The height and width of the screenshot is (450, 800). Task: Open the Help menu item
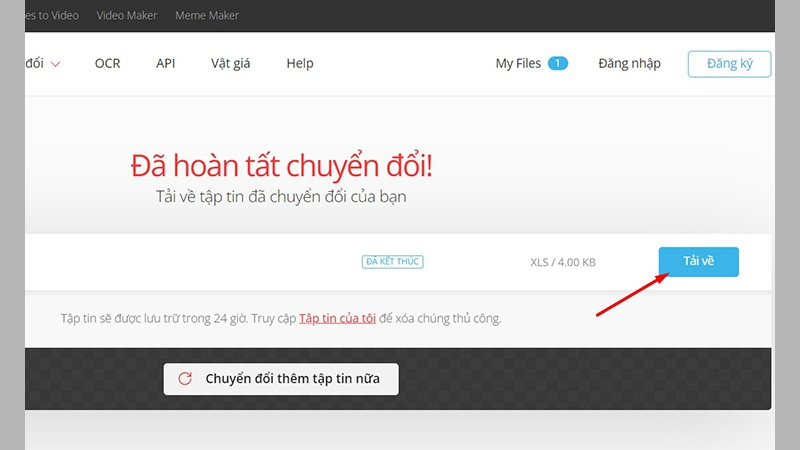coord(300,64)
